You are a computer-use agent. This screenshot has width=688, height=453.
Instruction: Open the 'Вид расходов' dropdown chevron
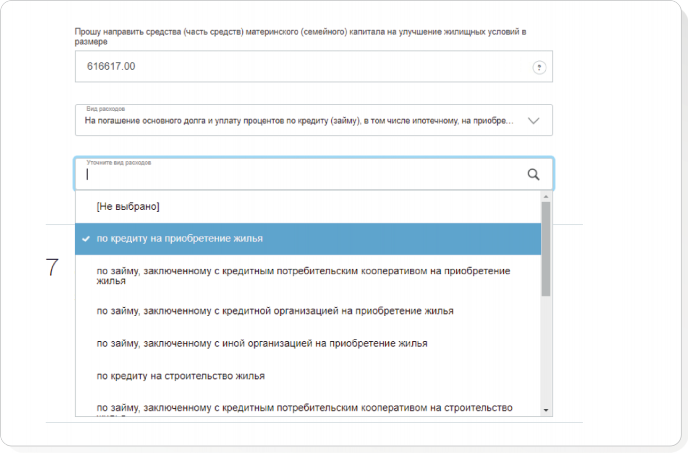tap(533, 121)
